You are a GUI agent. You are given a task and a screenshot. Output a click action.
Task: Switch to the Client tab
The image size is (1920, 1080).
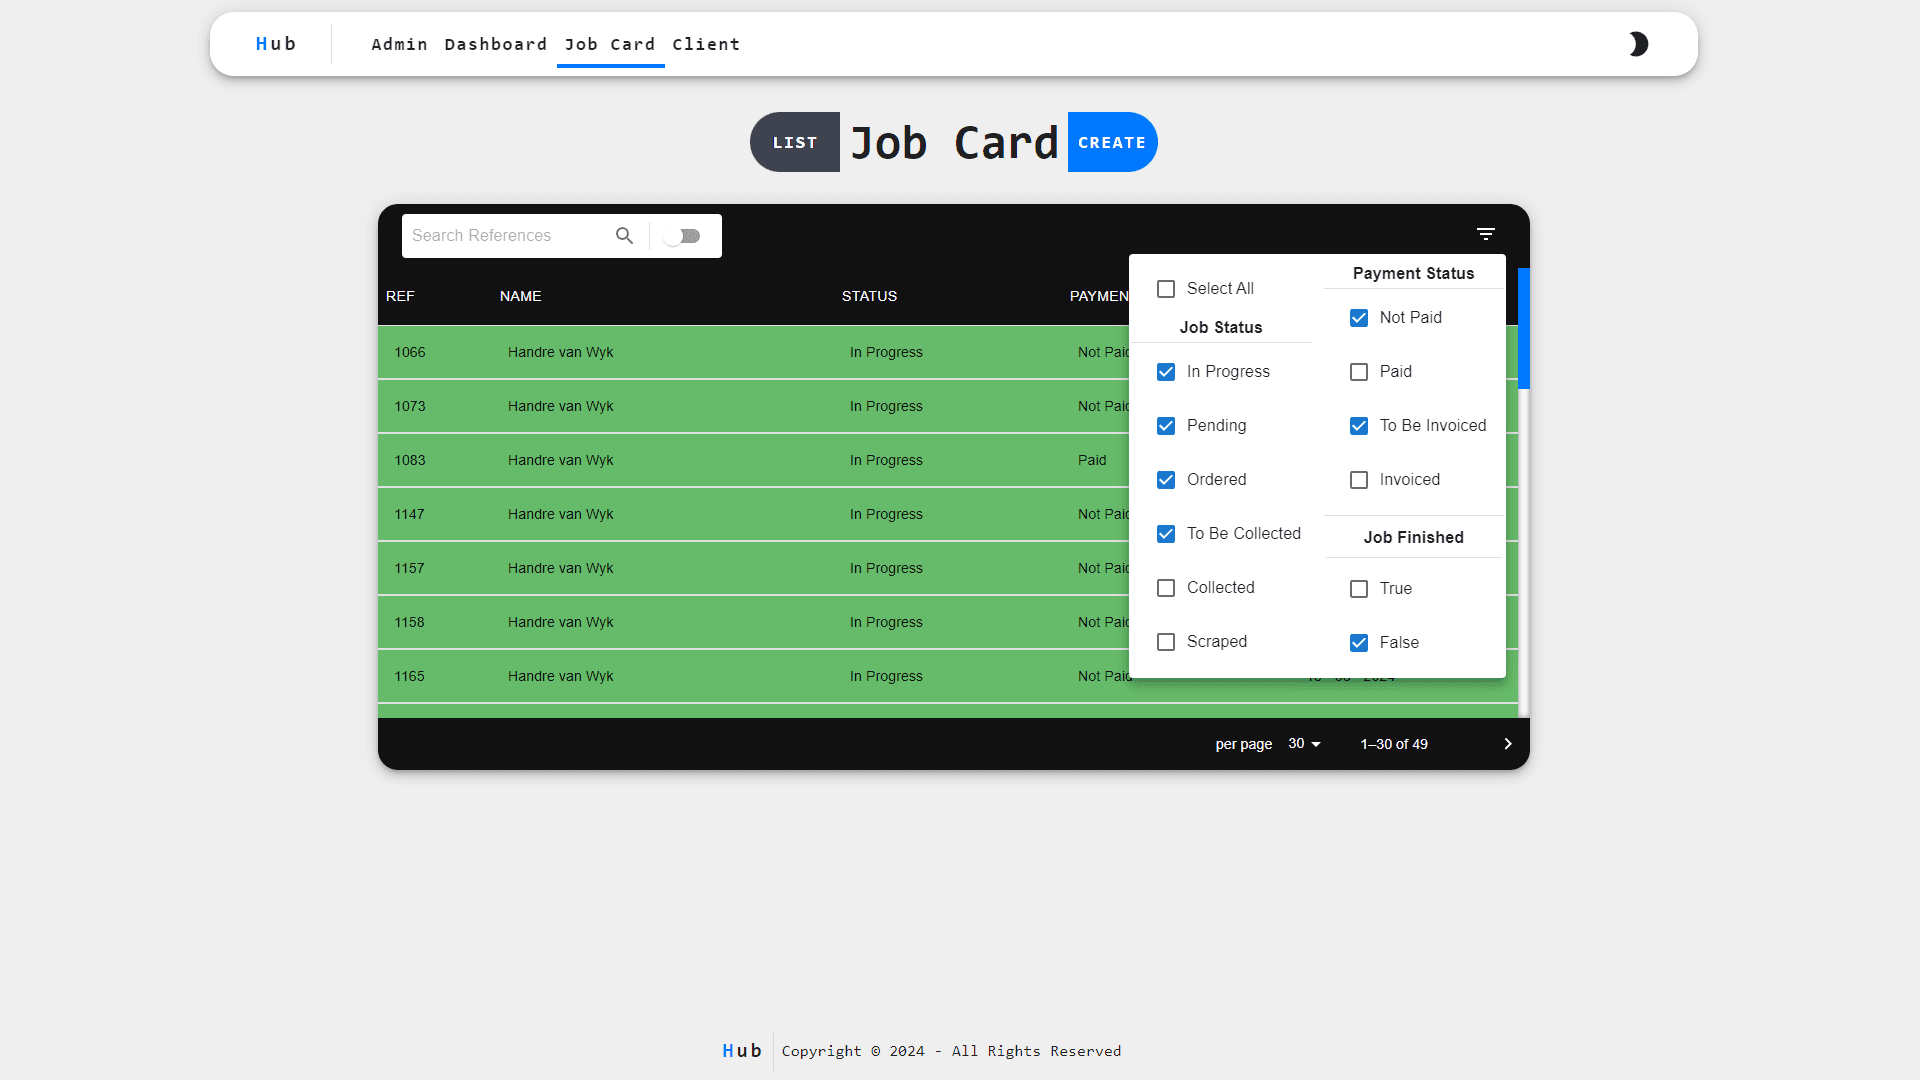[706, 44]
